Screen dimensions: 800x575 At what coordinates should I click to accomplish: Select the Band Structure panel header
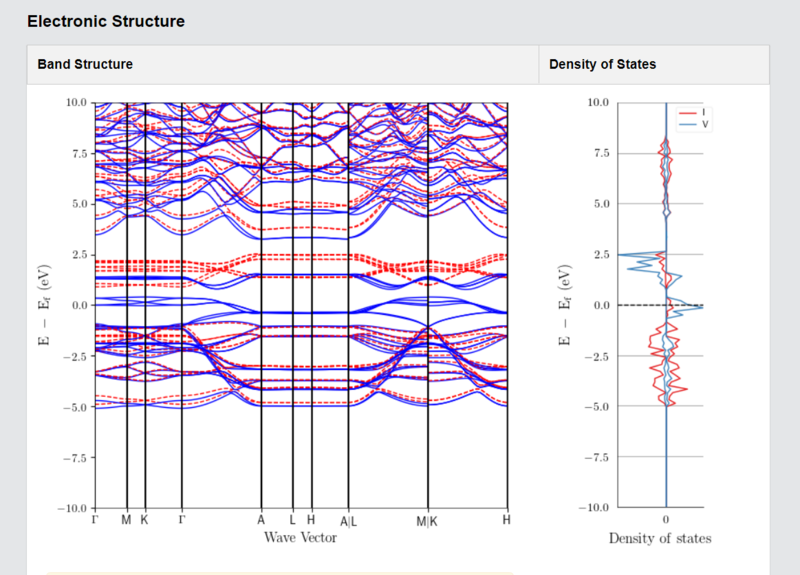point(283,64)
